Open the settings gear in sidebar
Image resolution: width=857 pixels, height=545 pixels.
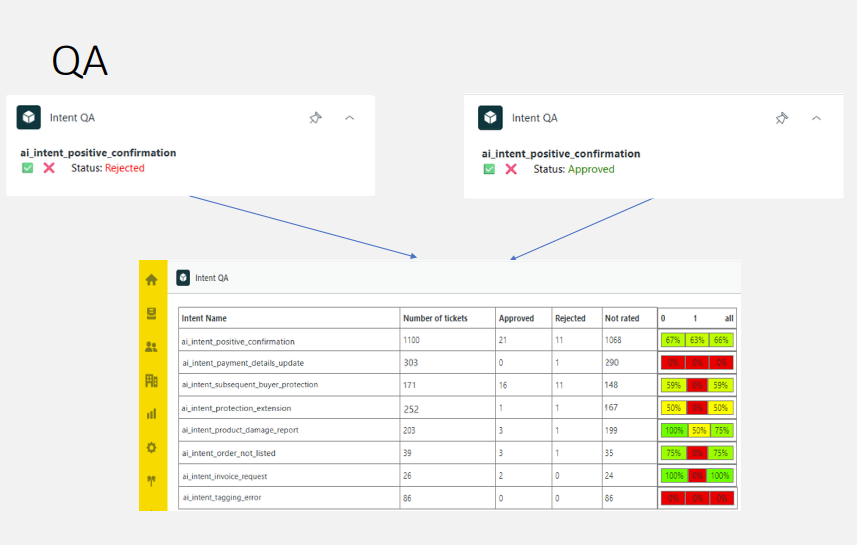[151, 447]
